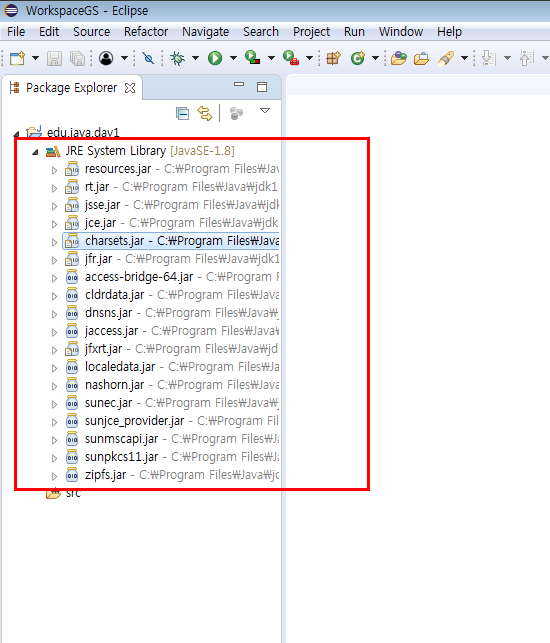This screenshot has width=550, height=643.
Task: Collapse the JRE System Library node
Action: (35, 152)
